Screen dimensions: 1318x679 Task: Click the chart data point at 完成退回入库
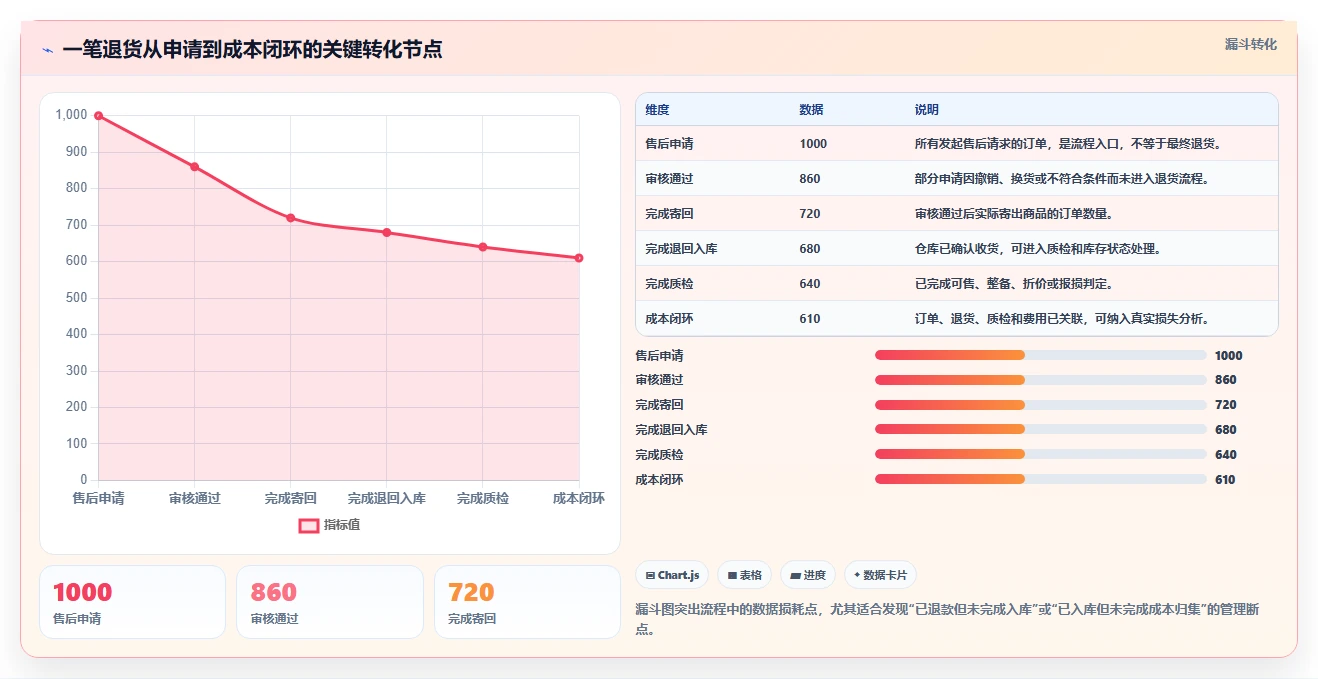coord(387,232)
